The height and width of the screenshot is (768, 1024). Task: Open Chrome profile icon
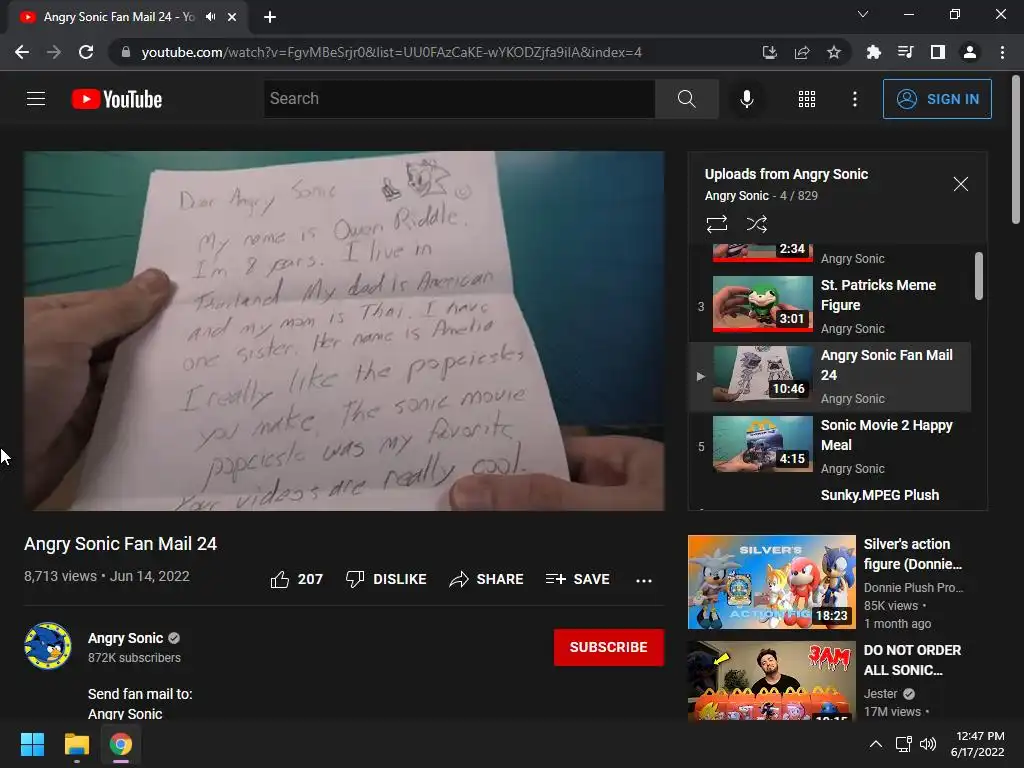point(970,52)
